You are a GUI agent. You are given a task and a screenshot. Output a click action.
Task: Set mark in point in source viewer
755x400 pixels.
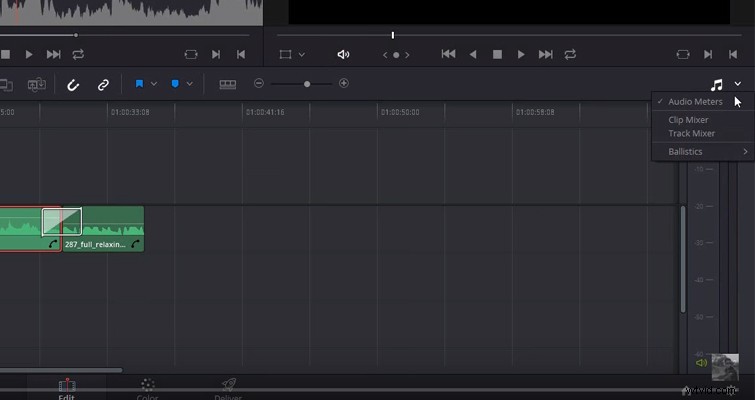(x=216, y=54)
